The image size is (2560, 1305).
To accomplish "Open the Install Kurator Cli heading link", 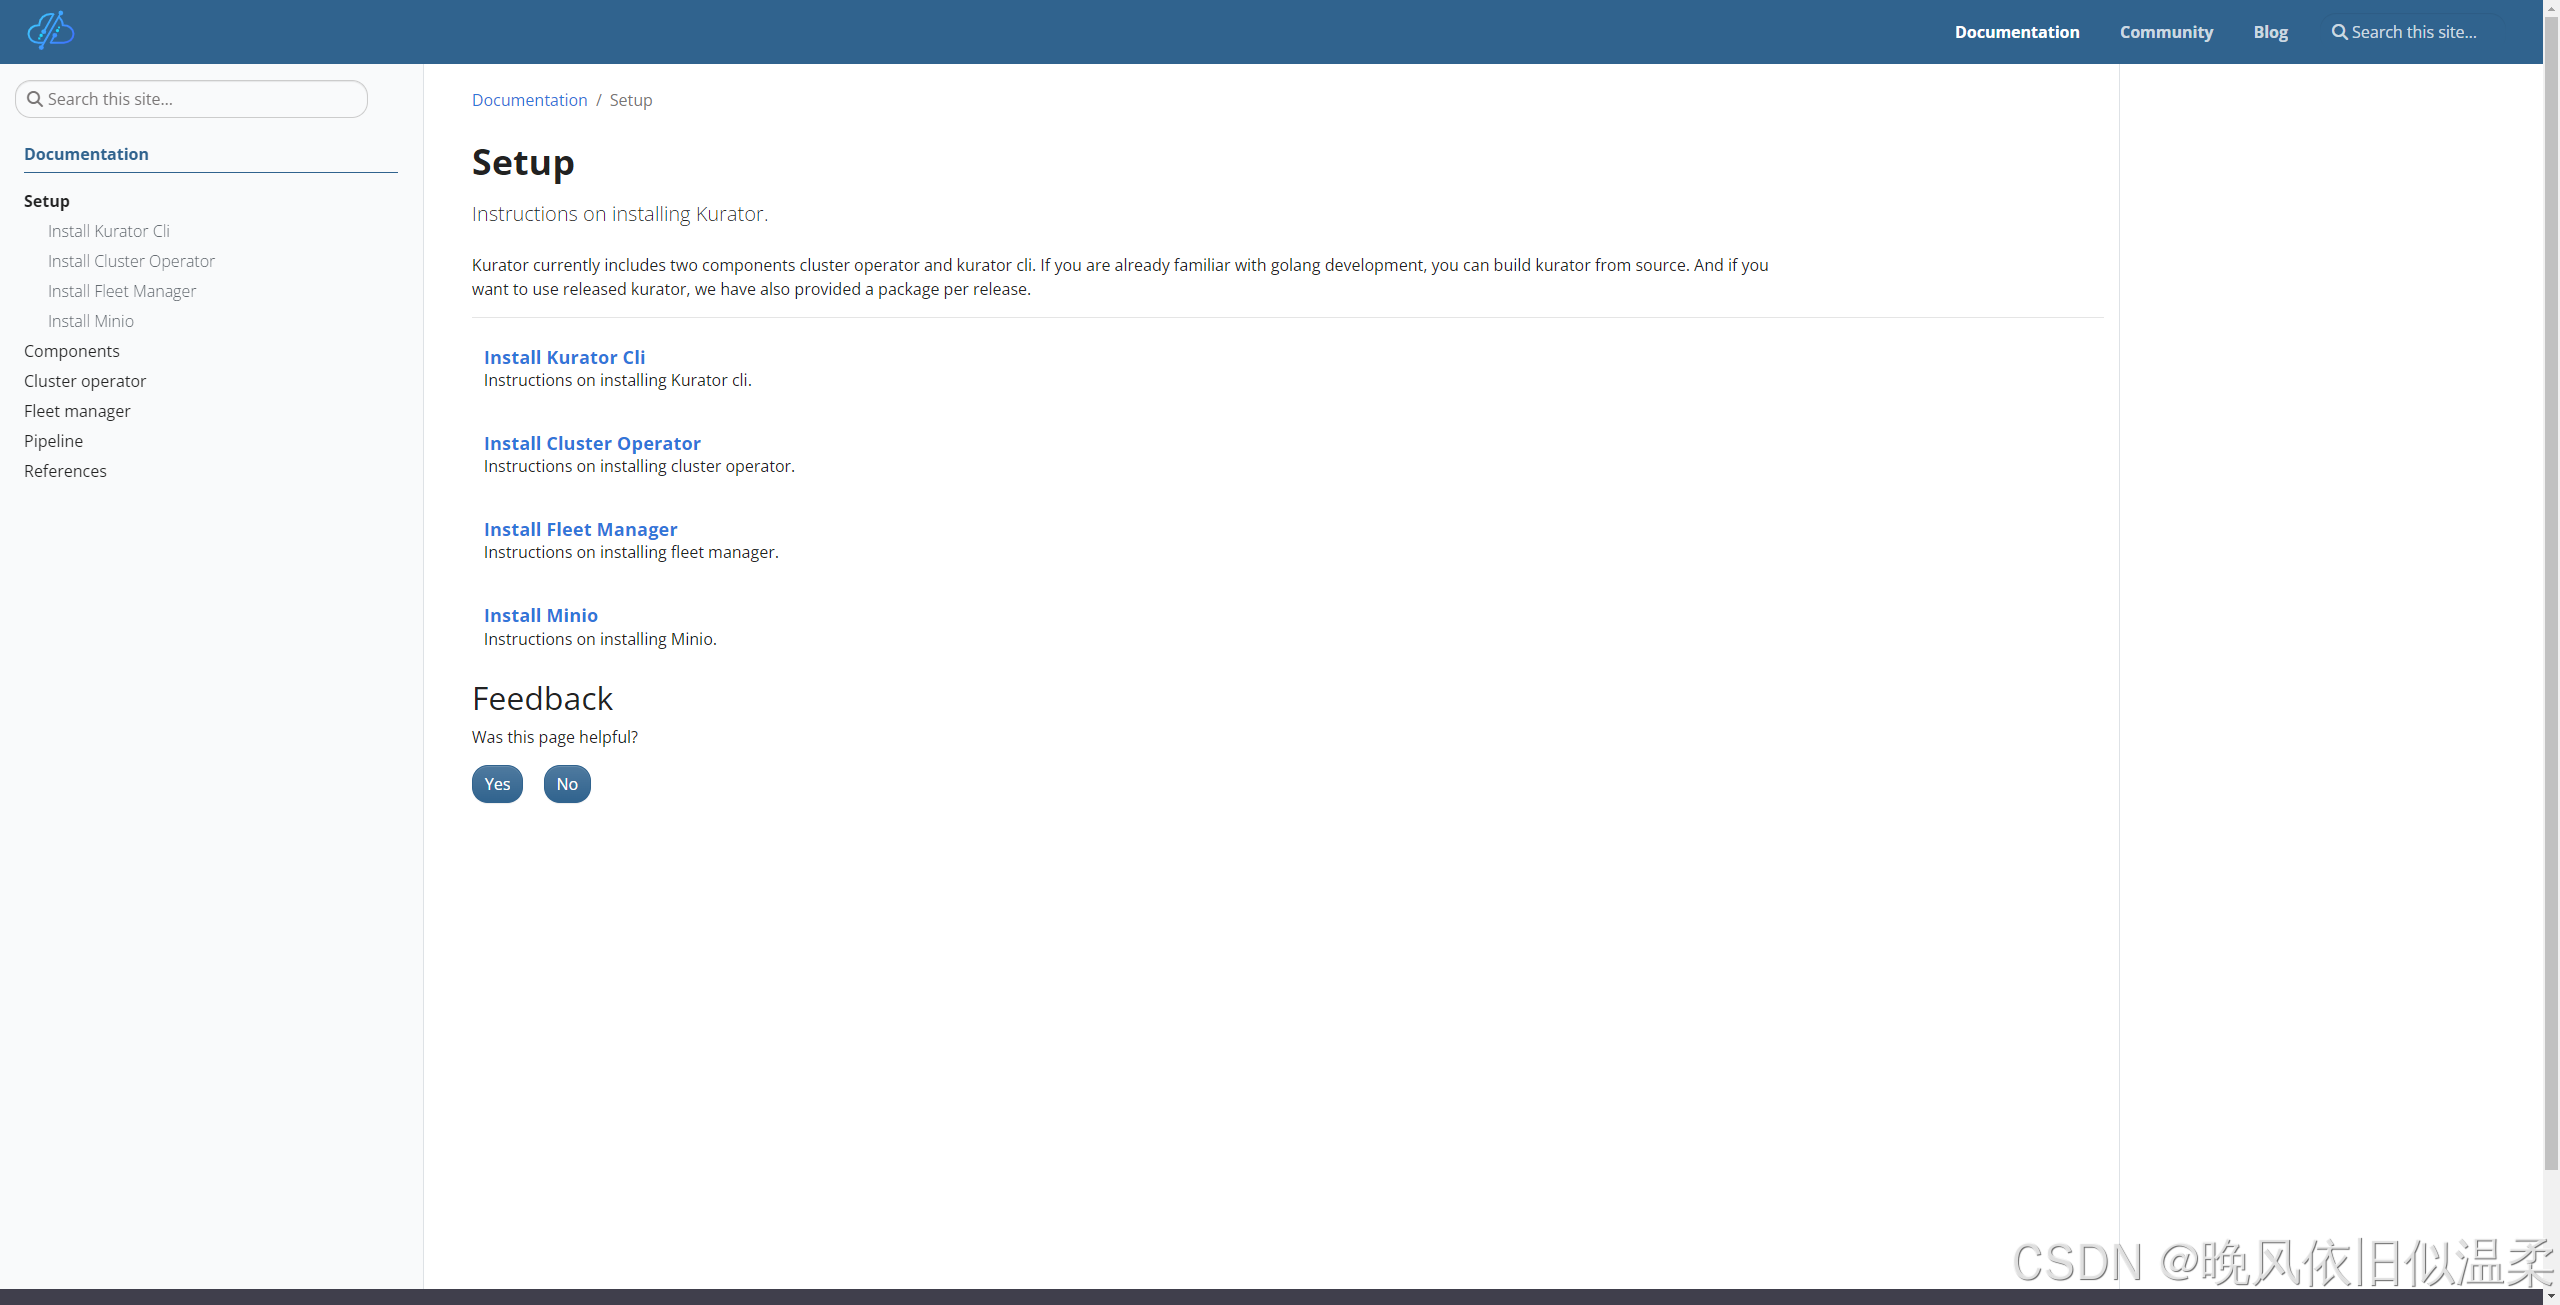I will tap(564, 357).
